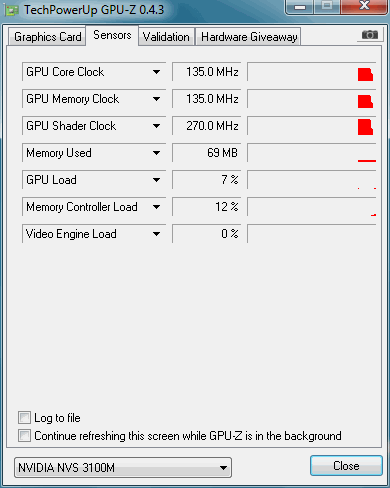Open the GPU Shader Clock dropdown
Viewport: 390px width, 488px height.
point(156,126)
